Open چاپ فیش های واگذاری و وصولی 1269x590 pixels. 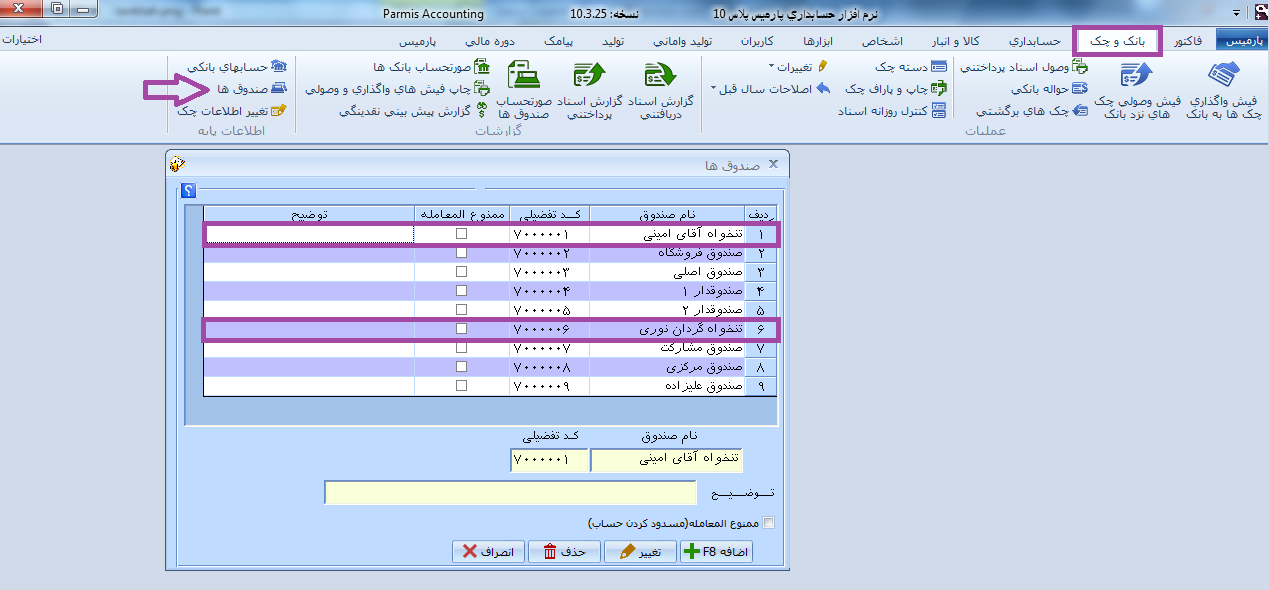click(398, 89)
